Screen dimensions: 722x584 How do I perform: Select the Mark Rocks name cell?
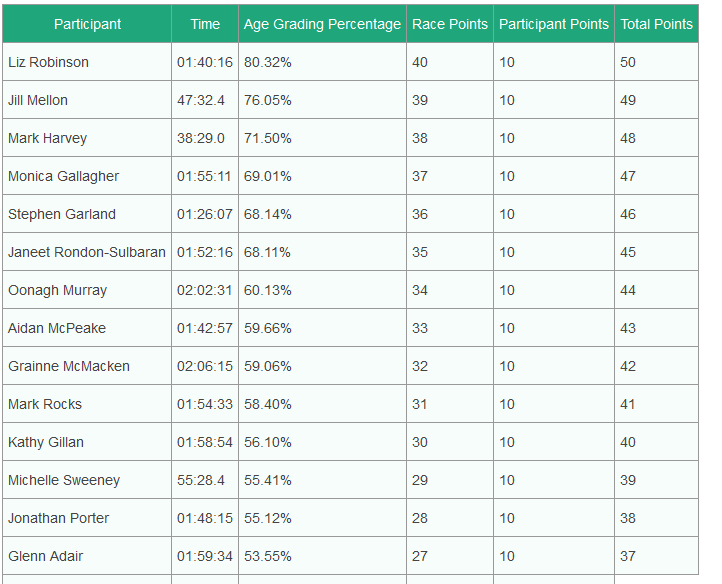click(87, 404)
